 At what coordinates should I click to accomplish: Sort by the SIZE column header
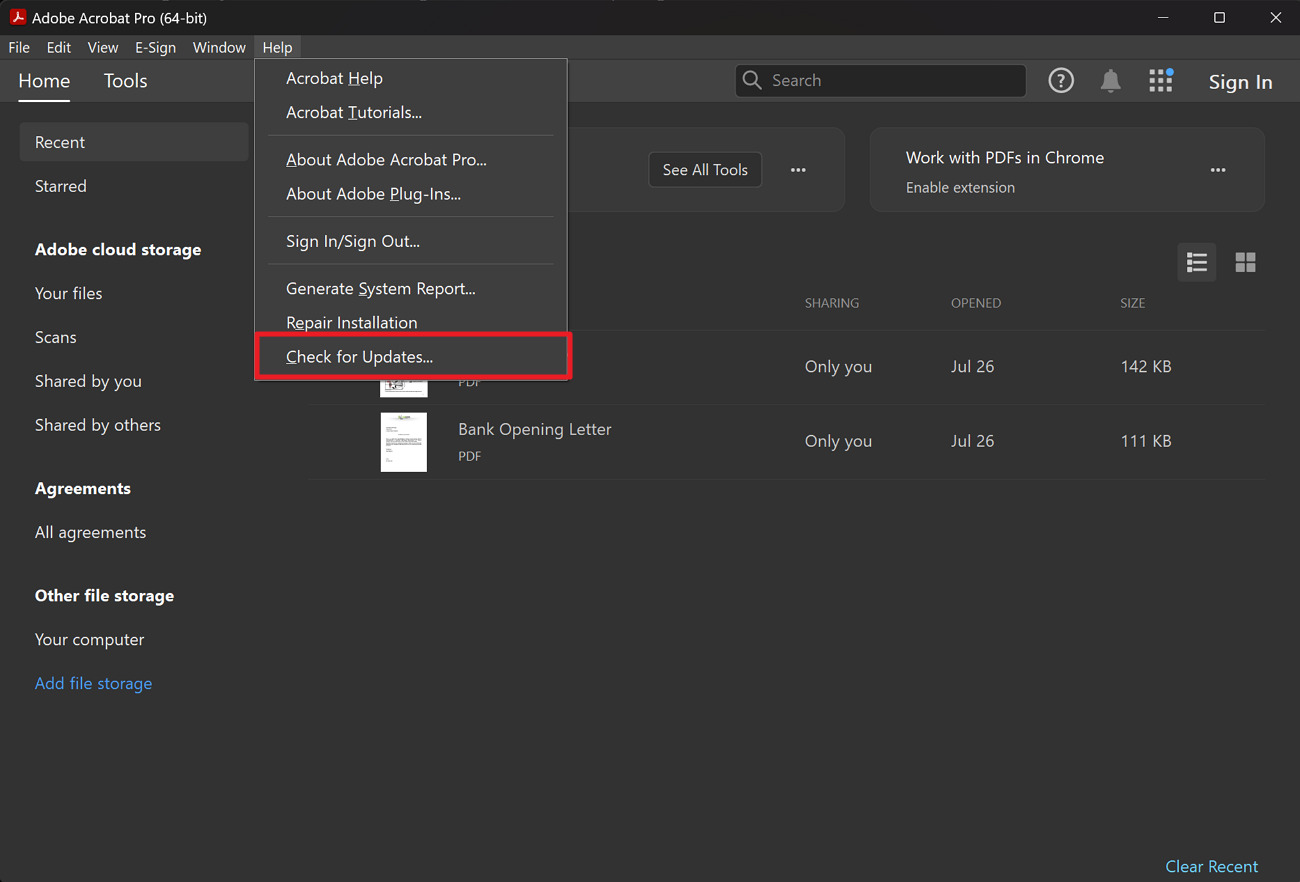tap(1133, 303)
